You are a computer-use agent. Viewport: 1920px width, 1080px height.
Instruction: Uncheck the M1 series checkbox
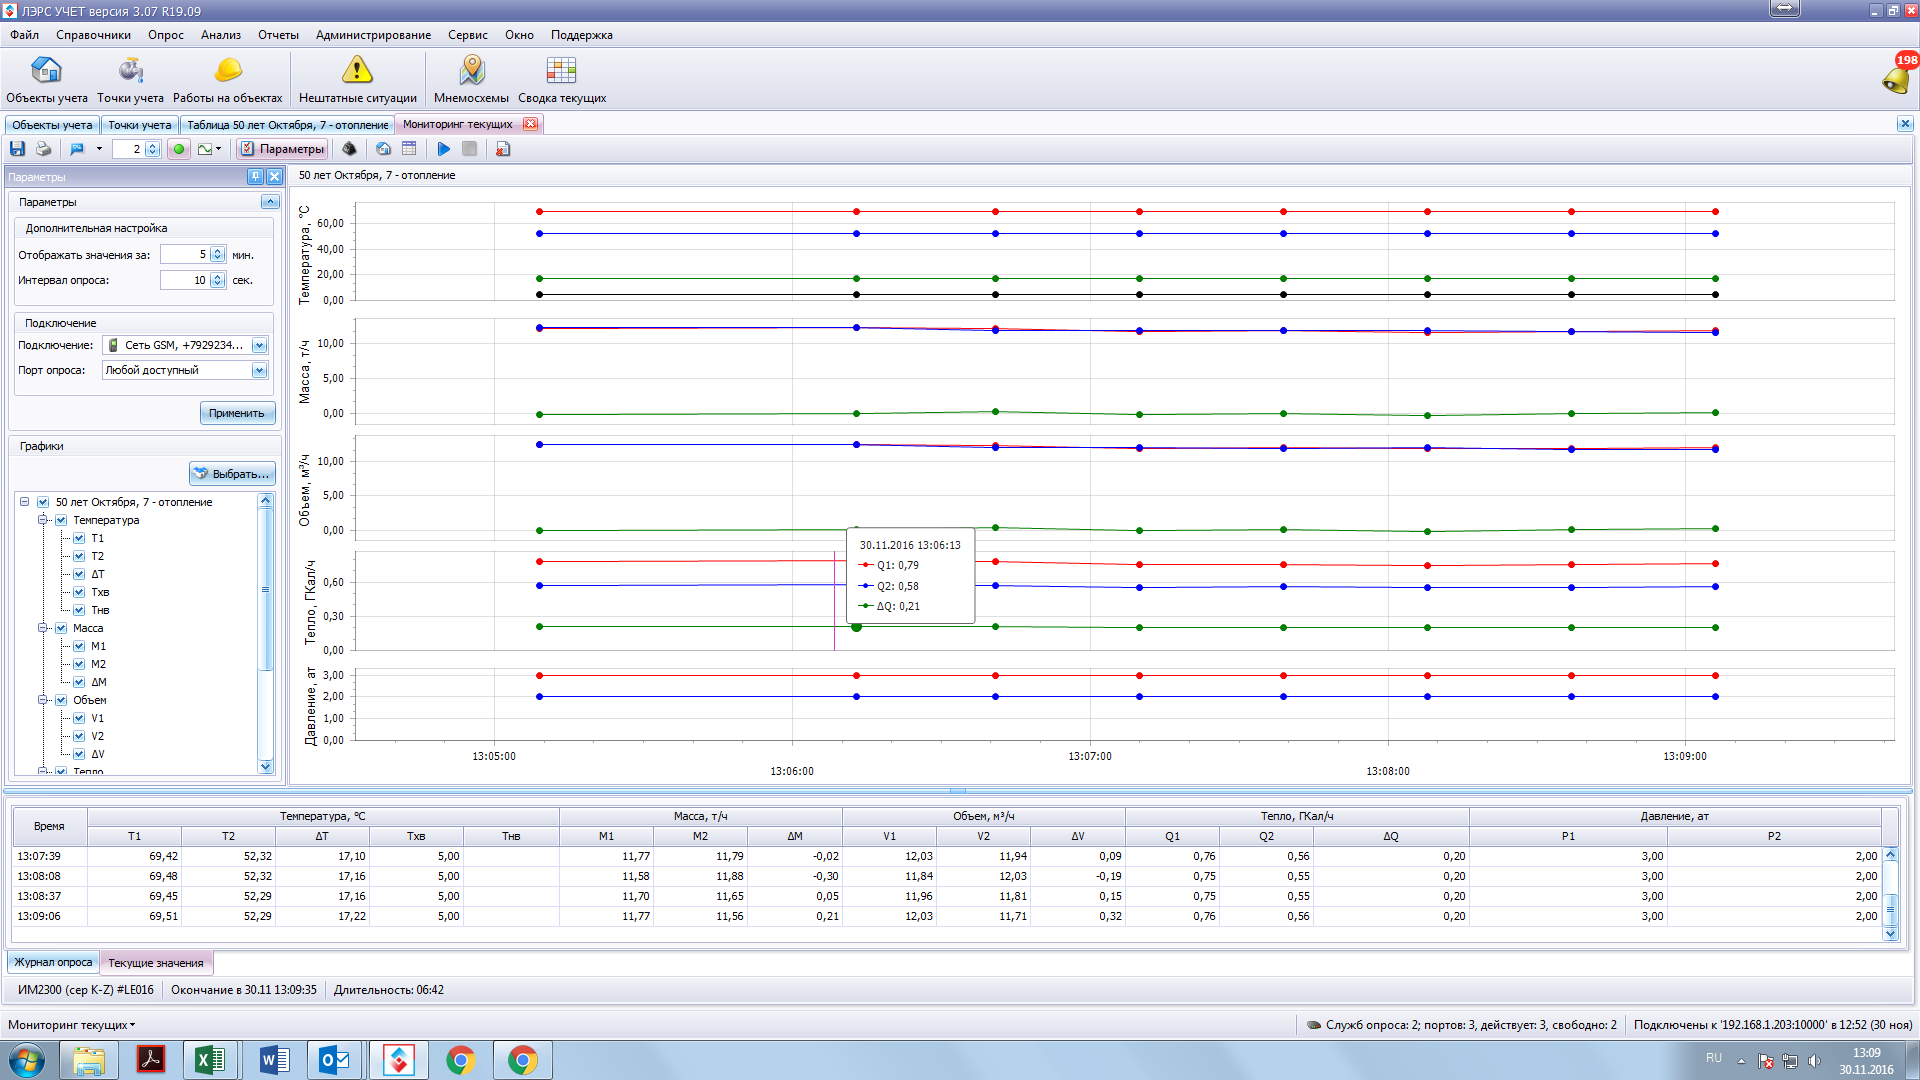(79, 646)
